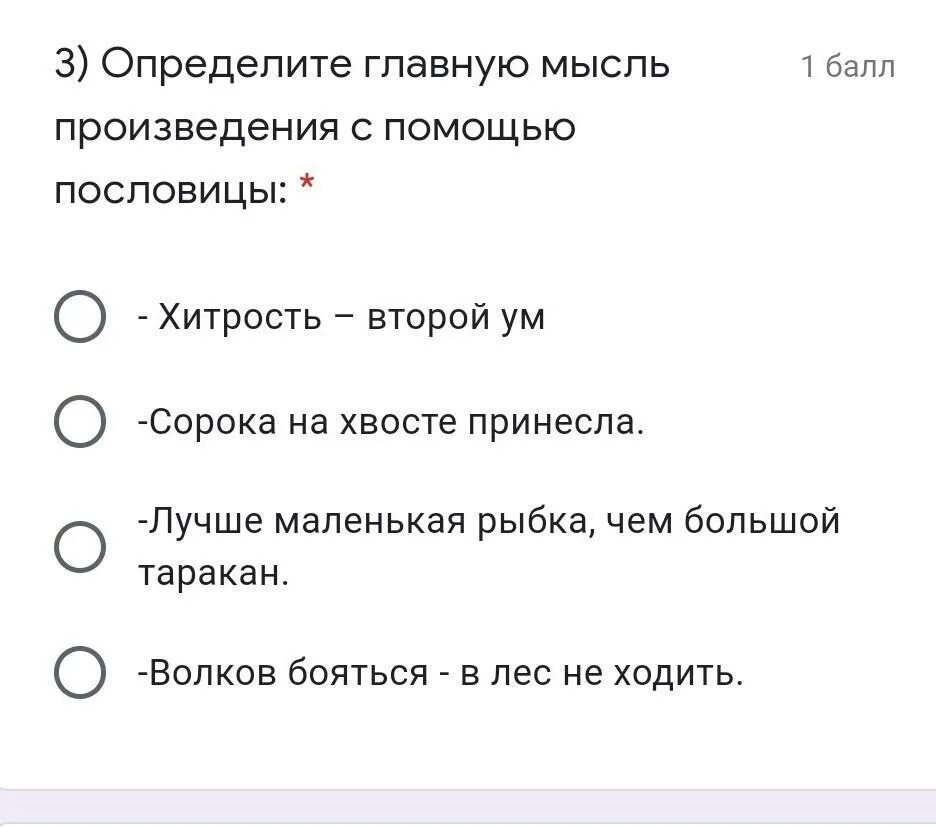
Task: Click the answer text 'Волков бояться - в лес не ходить.'
Action: [441, 673]
